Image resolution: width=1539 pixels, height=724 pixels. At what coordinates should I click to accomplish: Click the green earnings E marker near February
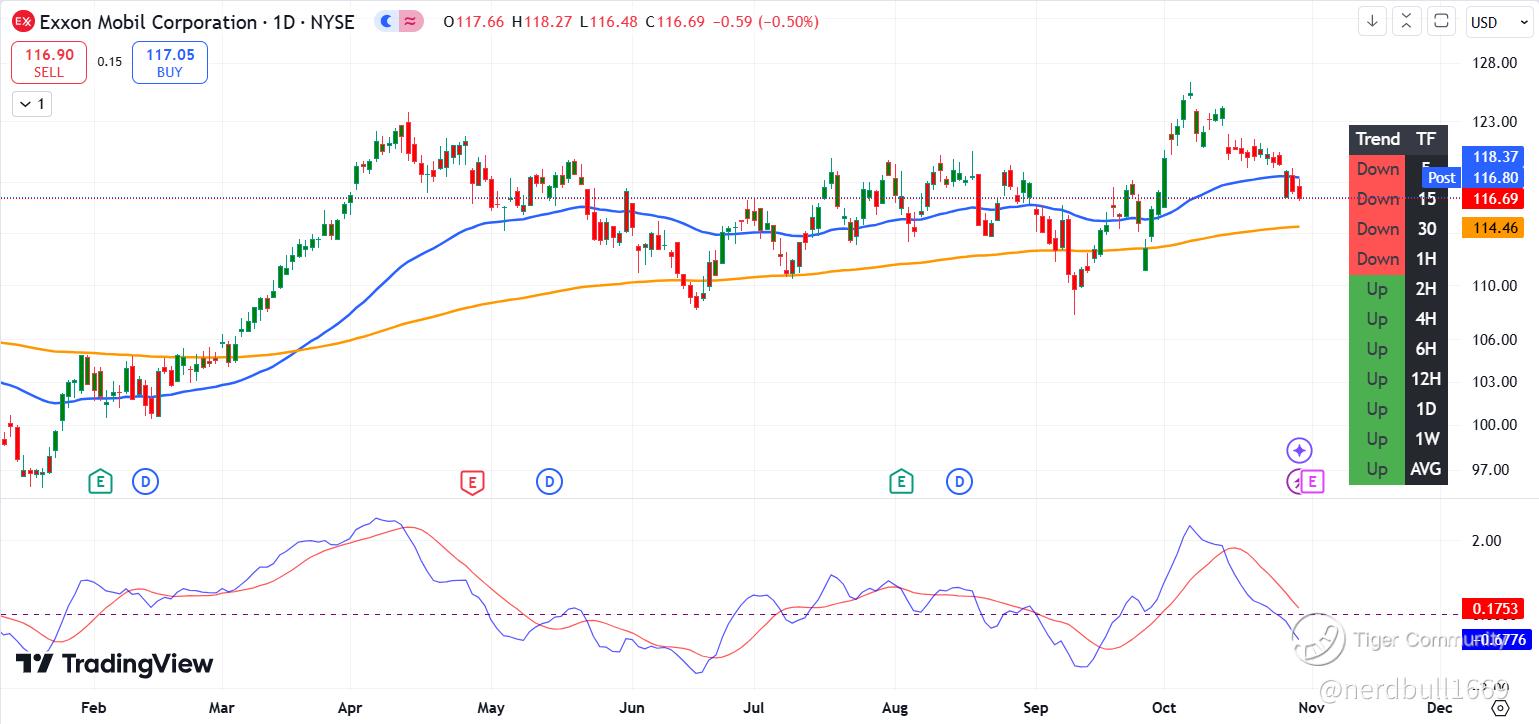(x=99, y=482)
